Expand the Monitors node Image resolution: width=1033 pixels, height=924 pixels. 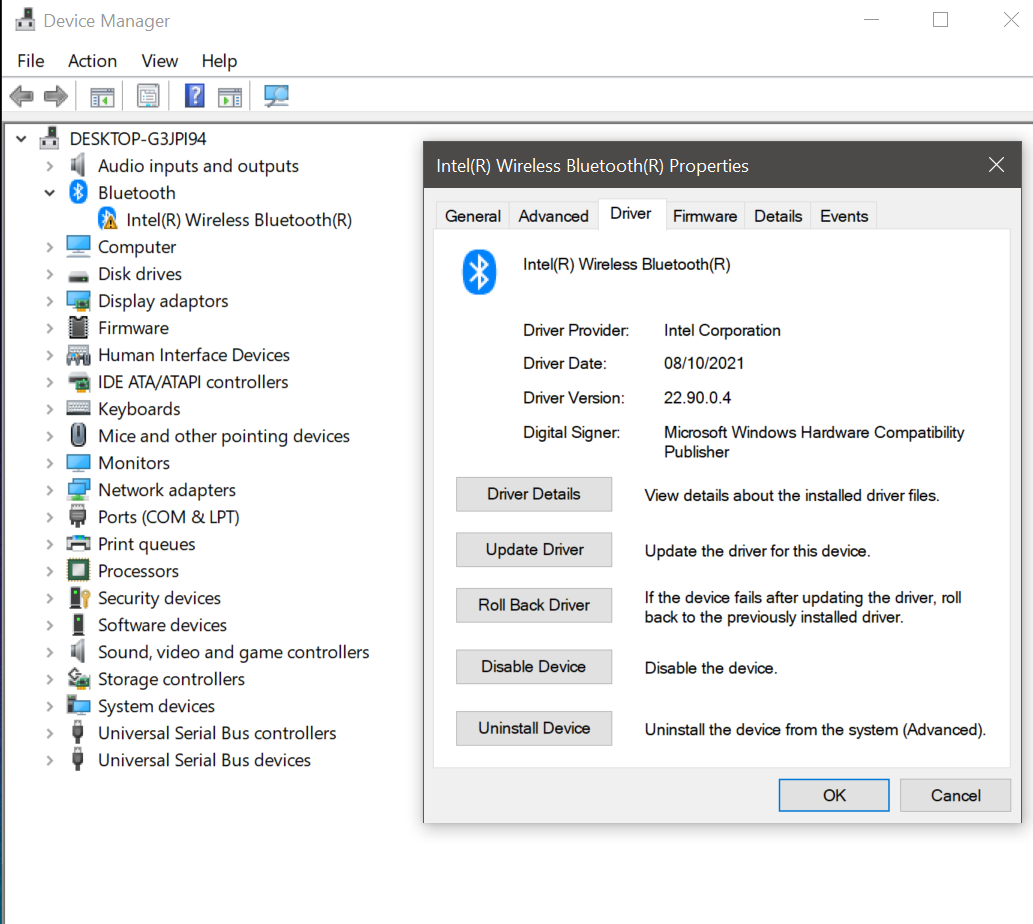(49, 463)
